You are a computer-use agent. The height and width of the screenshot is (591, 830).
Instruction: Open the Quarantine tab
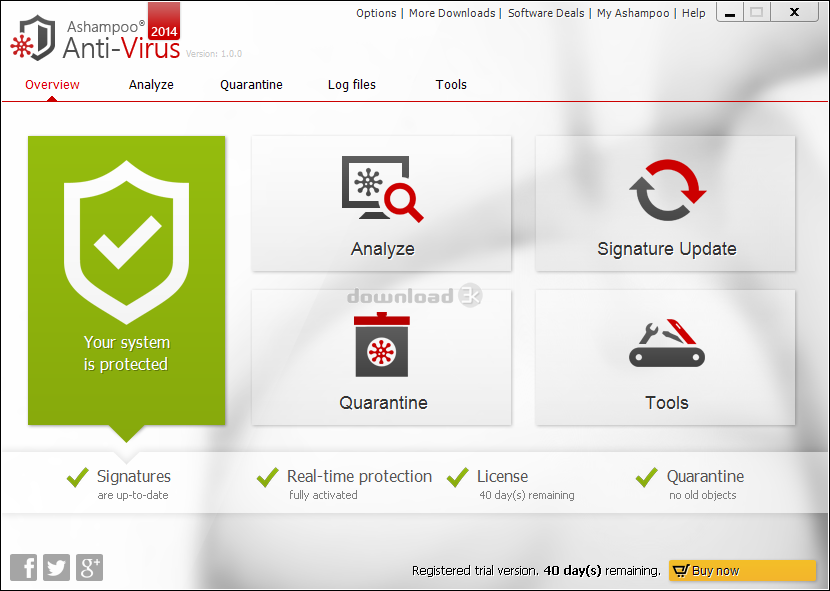pos(251,85)
